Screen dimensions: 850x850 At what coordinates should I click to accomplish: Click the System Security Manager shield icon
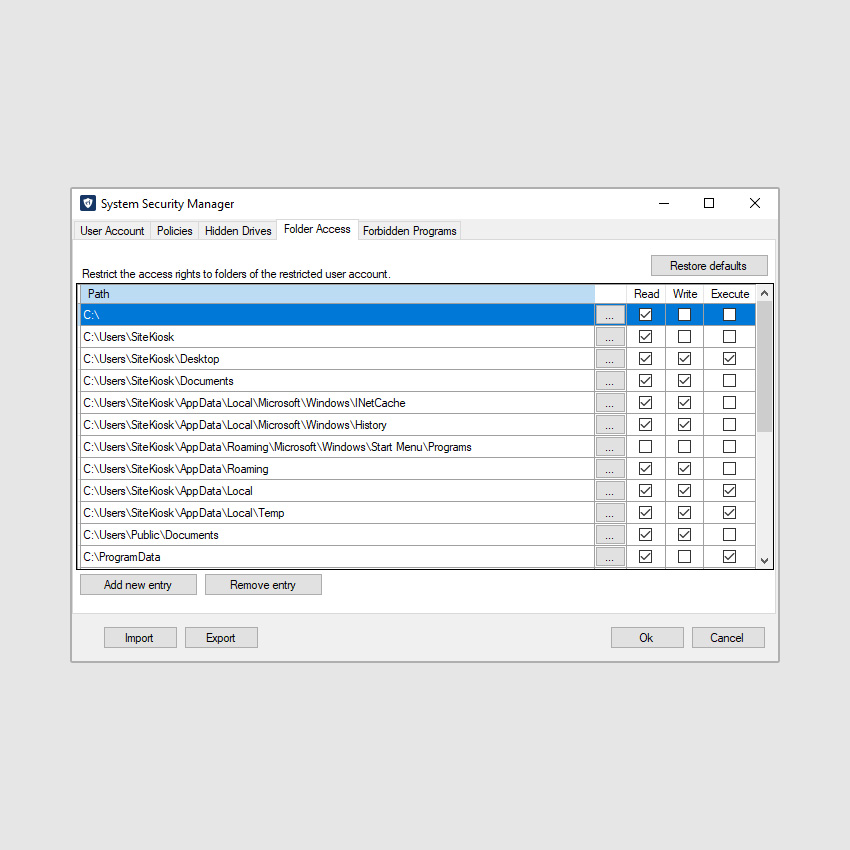point(88,204)
